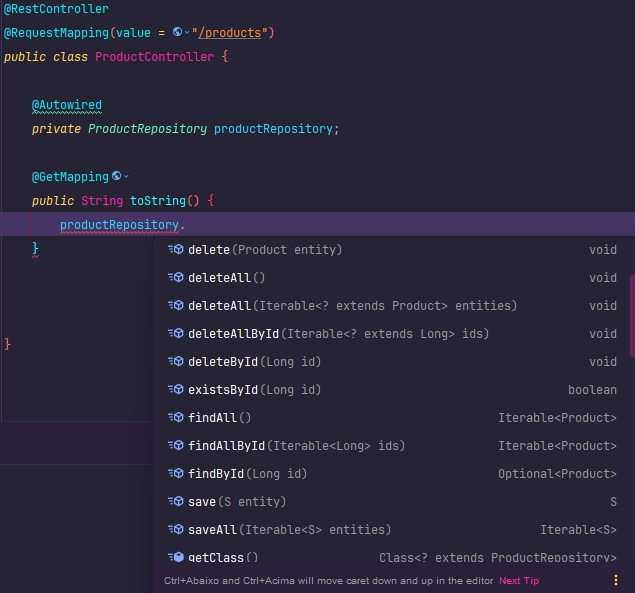Select findAllById(Iterable<Long> ids) suggestion
The width and height of the screenshot is (635, 593).
pyautogui.click(x=296, y=446)
